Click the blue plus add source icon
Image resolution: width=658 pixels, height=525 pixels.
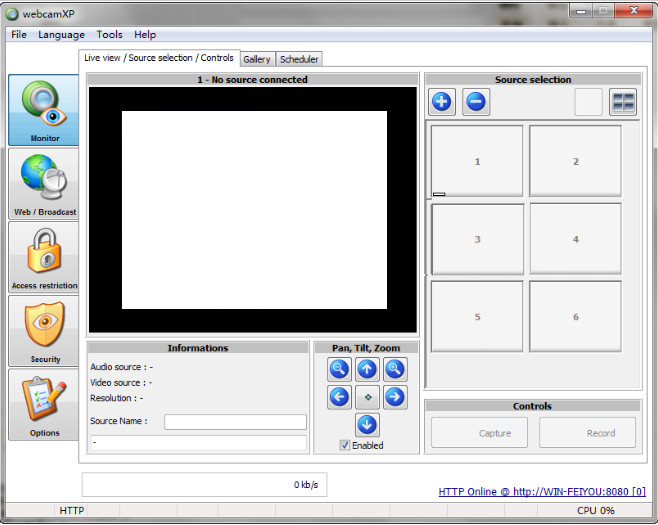coord(442,102)
